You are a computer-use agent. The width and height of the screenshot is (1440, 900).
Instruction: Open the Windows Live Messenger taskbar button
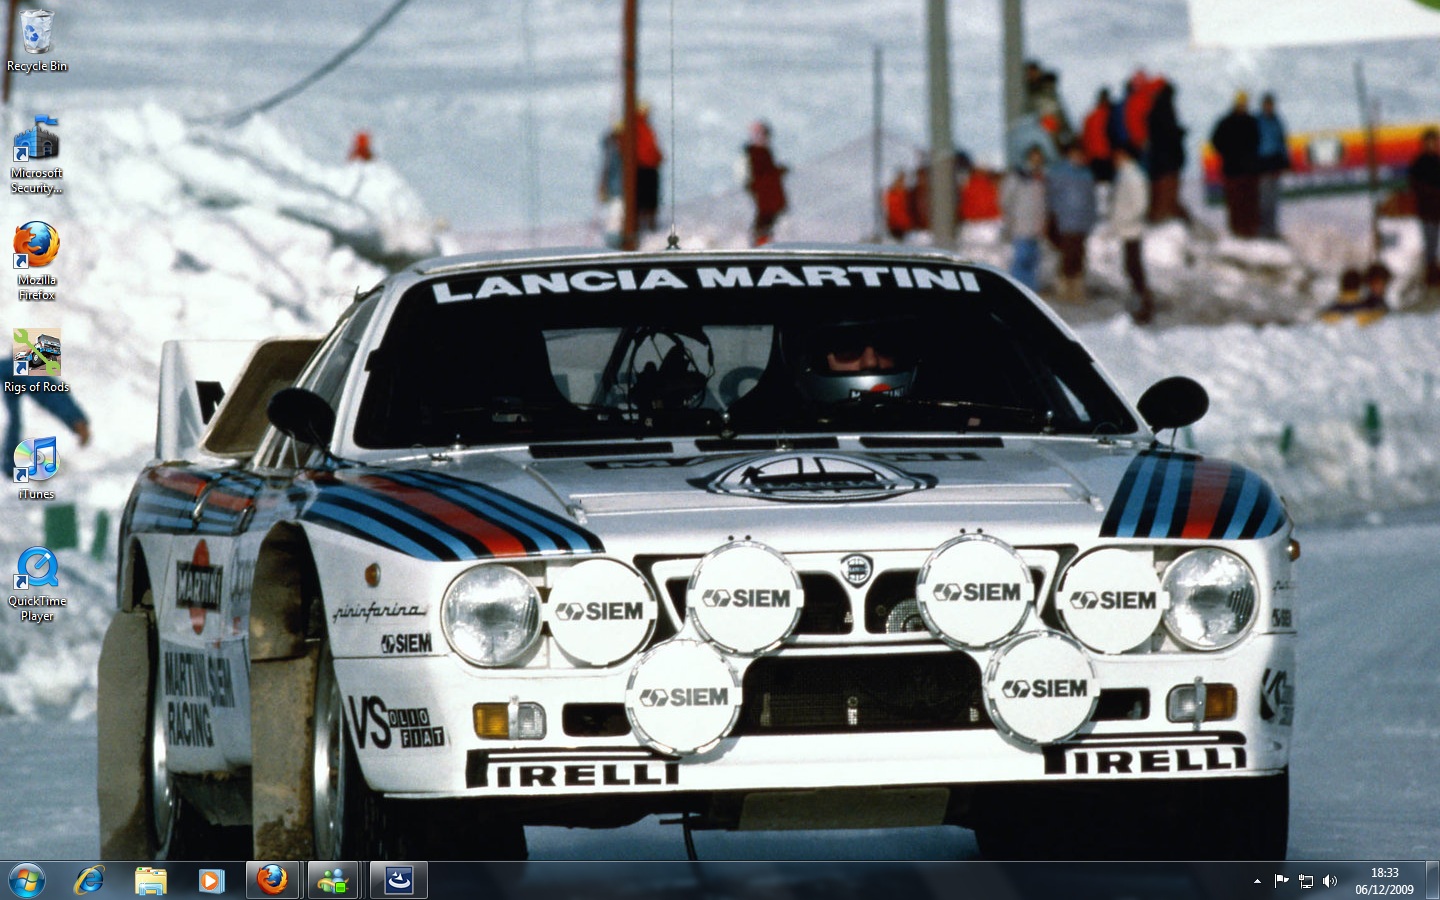click(333, 880)
